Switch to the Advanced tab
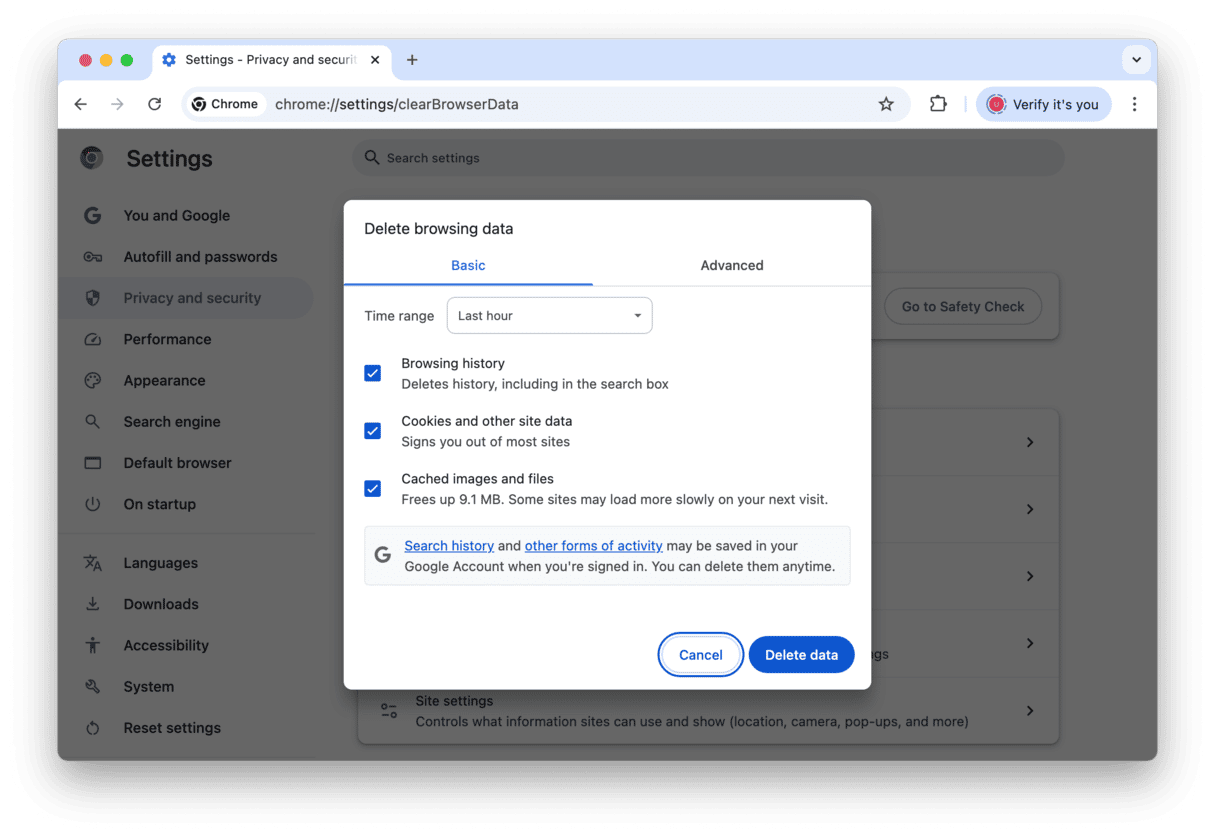The height and width of the screenshot is (837, 1215). point(732,265)
